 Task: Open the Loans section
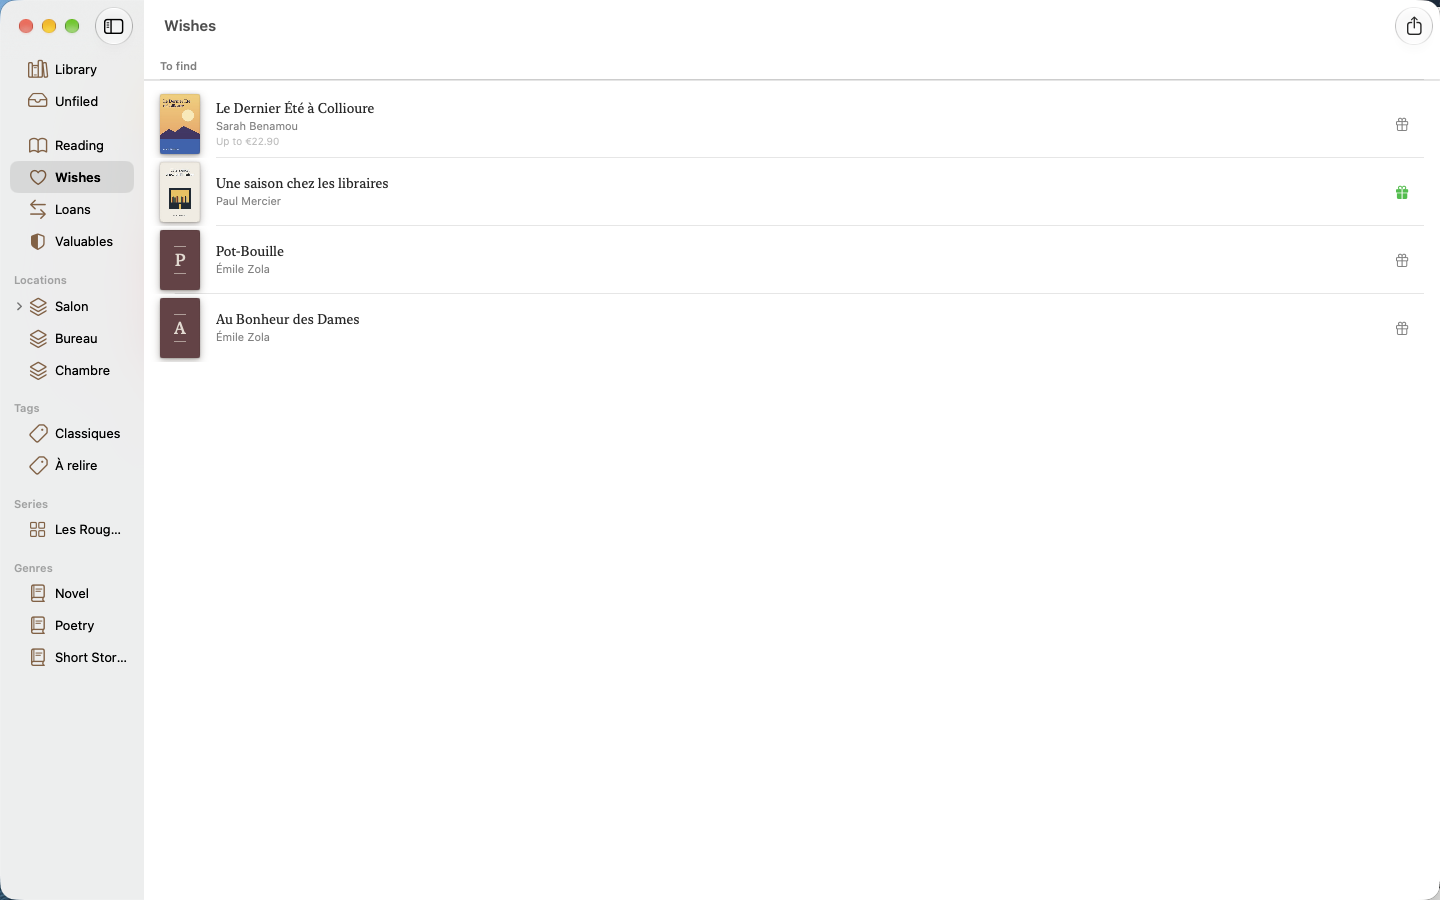tap(72, 209)
